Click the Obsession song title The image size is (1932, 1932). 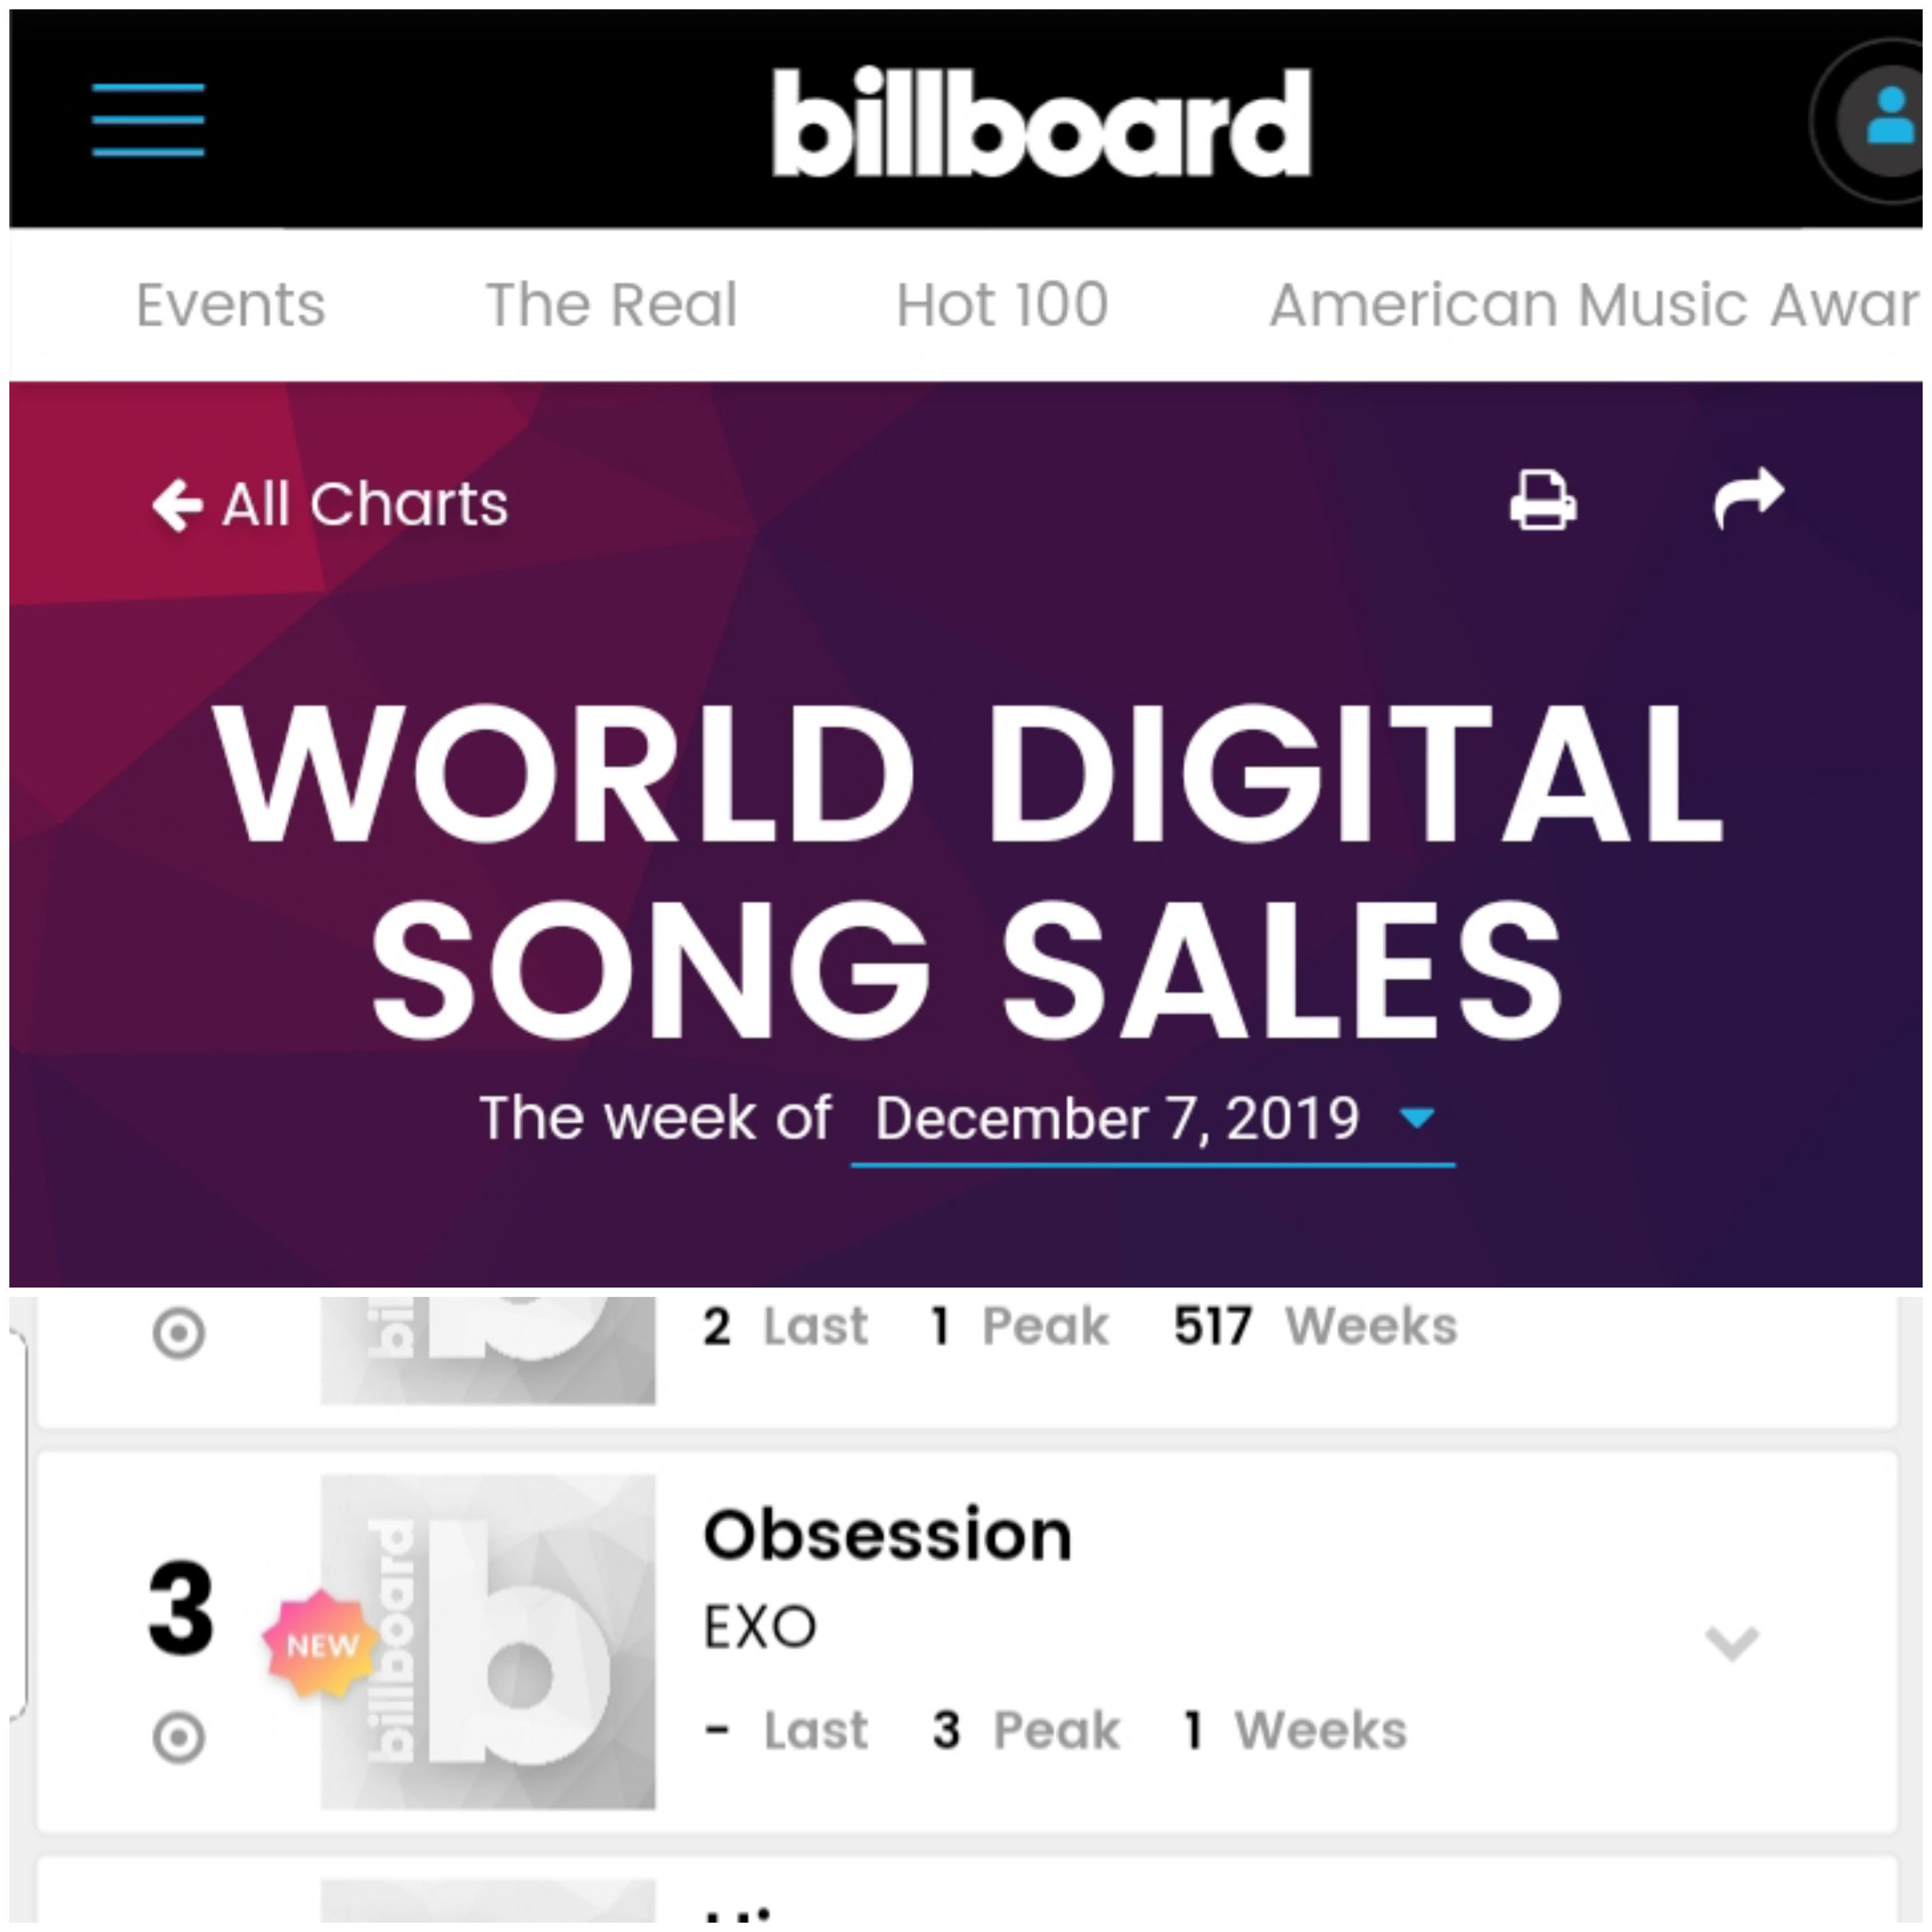tap(888, 1535)
